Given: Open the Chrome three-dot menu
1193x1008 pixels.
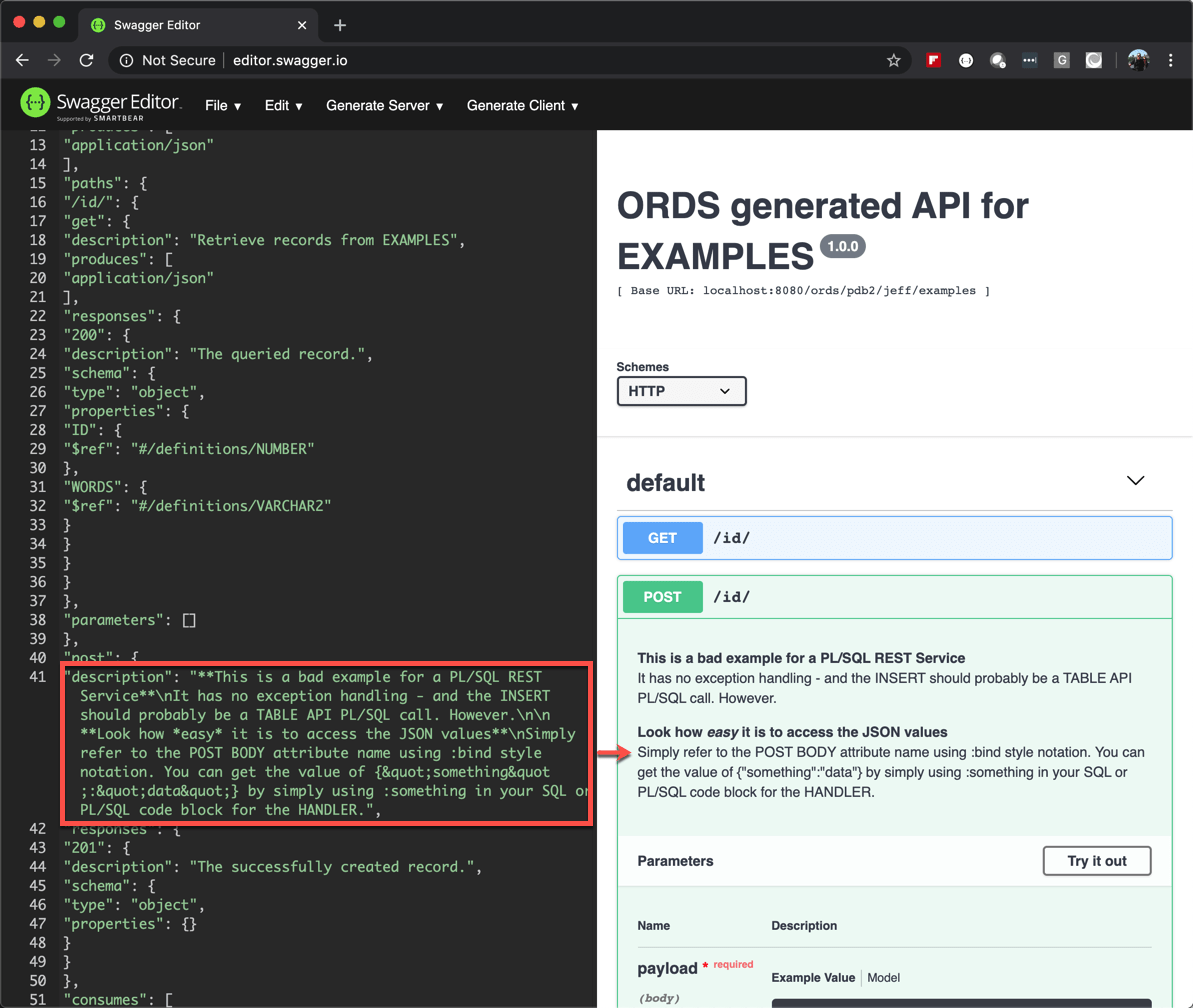Looking at the screenshot, I should 1170,60.
